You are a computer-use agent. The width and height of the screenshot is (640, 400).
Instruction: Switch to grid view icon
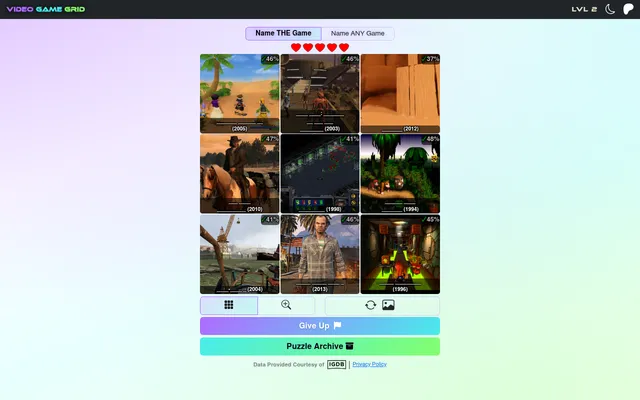tap(229, 305)
